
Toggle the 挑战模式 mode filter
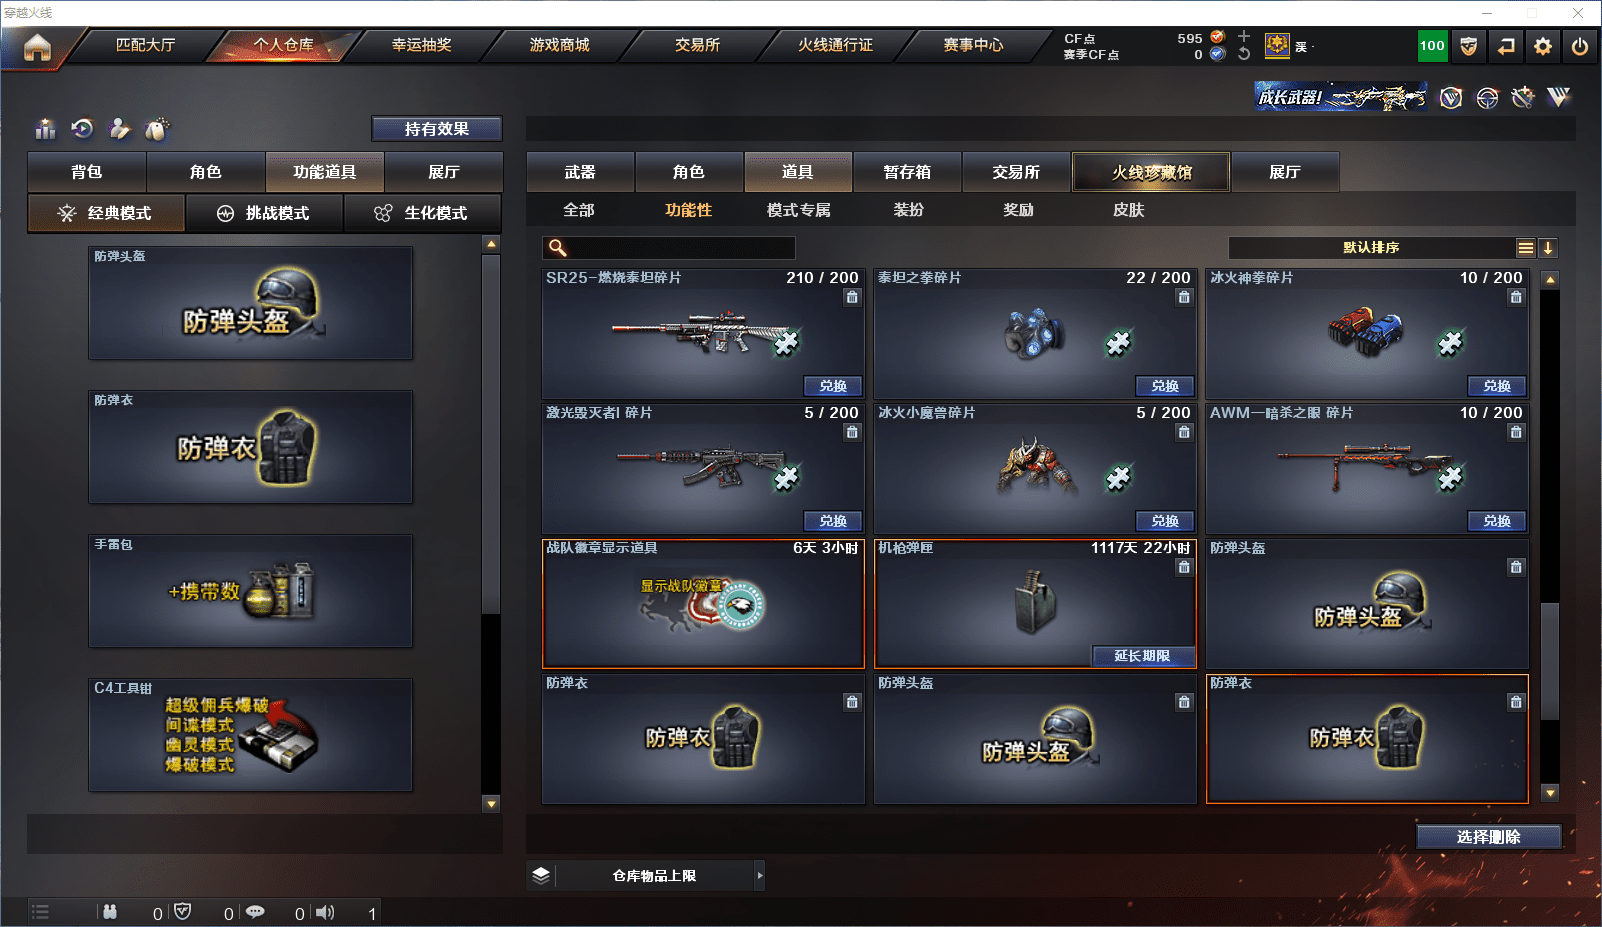(x=264, y=213)
